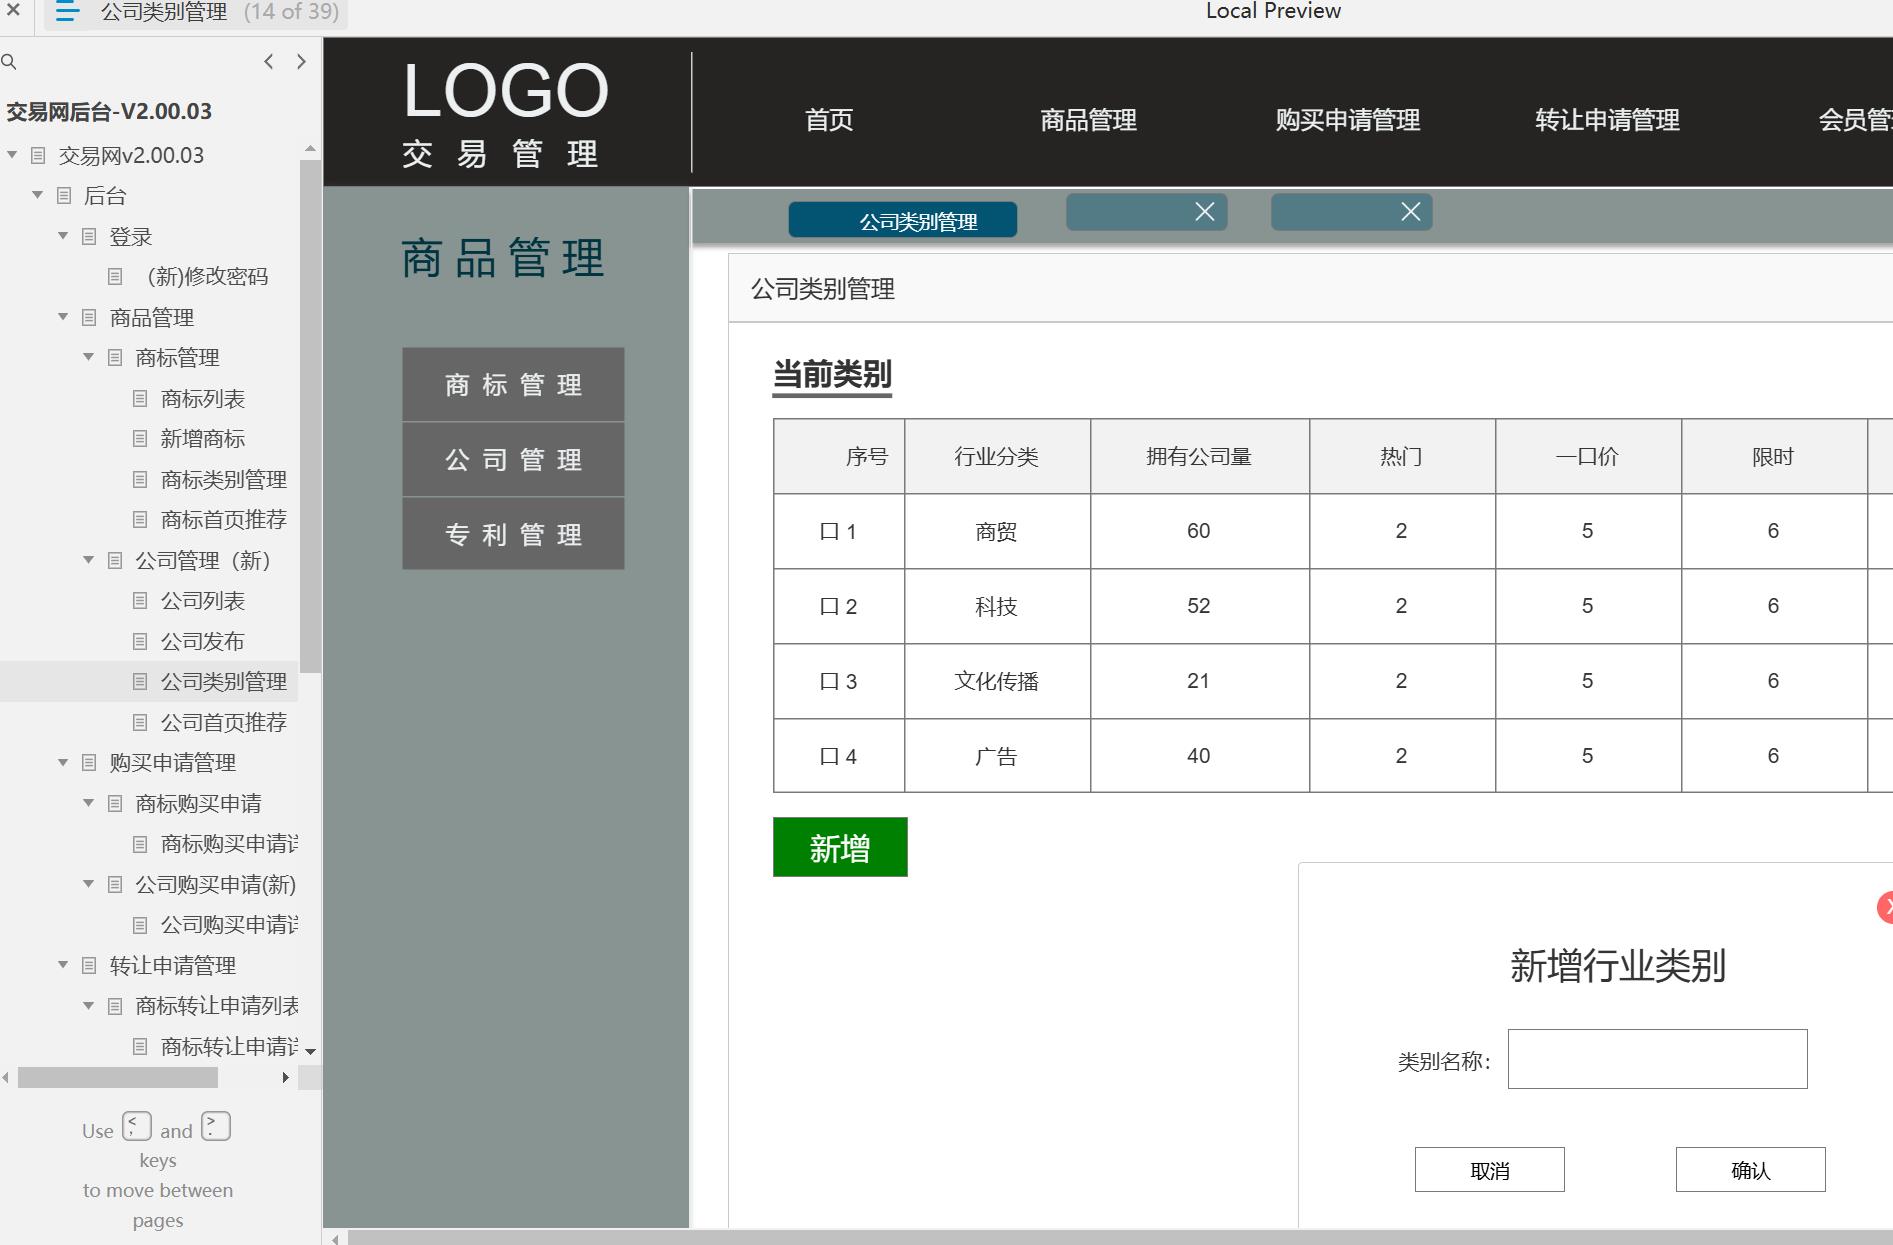1893x1245 pixels.
Task: Open 公司购买申请(新) in tree
Action: point(215,885)
